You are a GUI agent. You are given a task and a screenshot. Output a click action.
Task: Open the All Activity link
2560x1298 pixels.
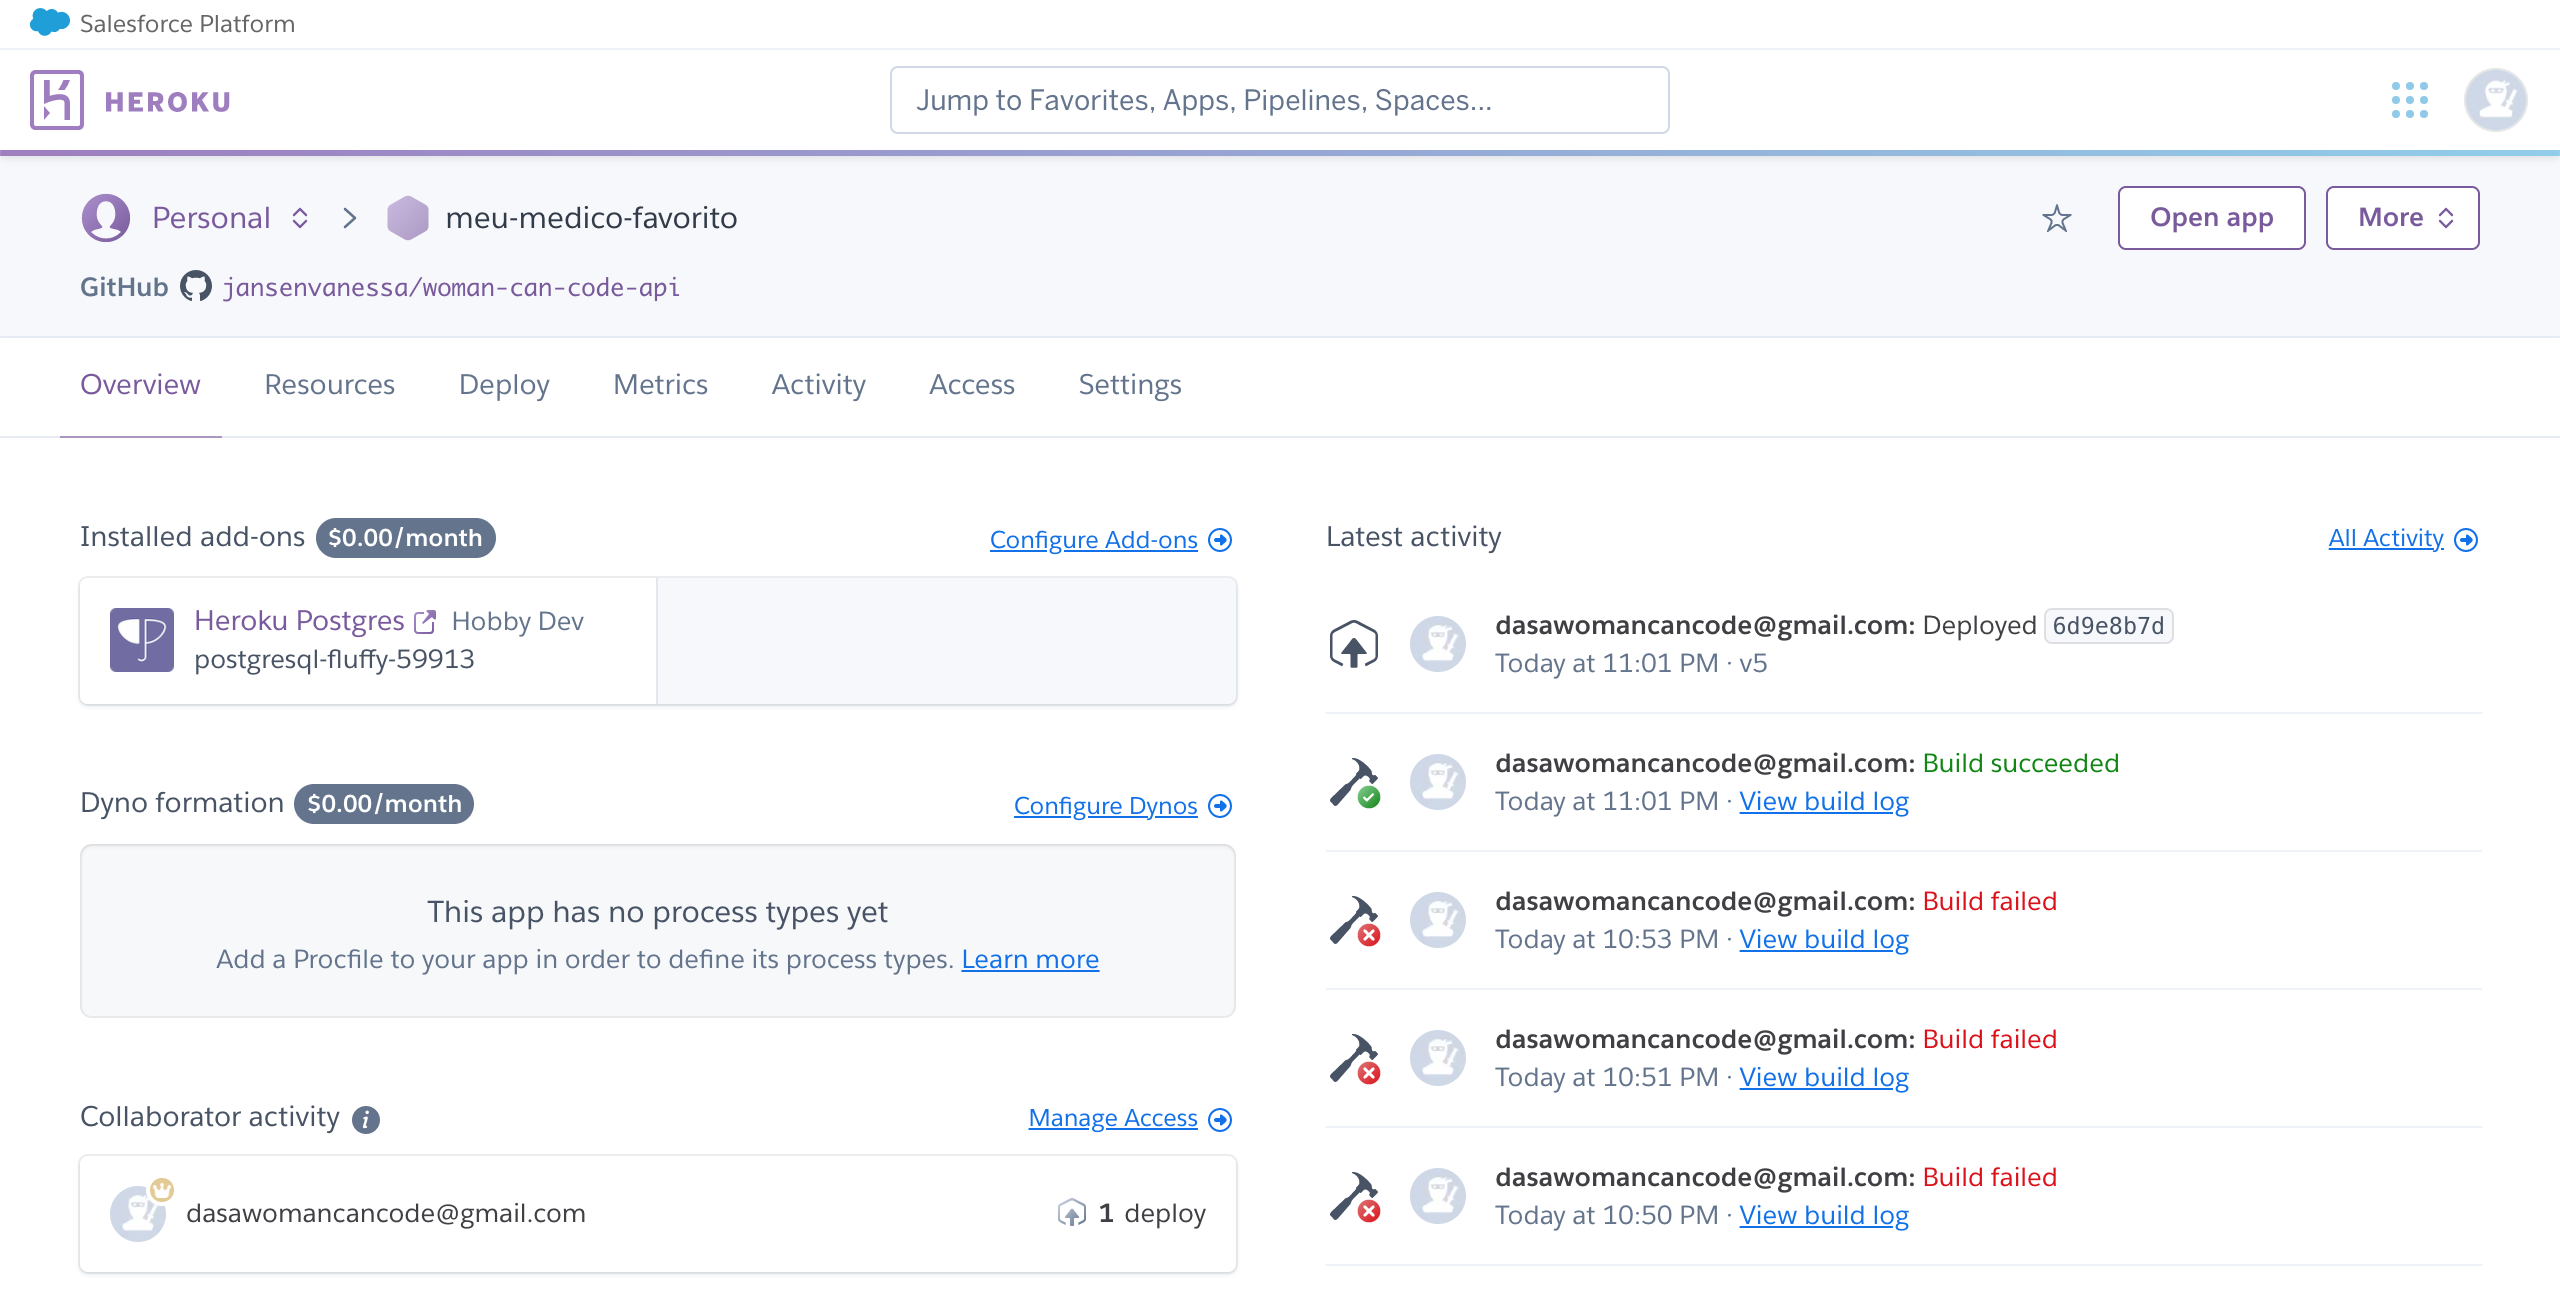[2386, 538]
